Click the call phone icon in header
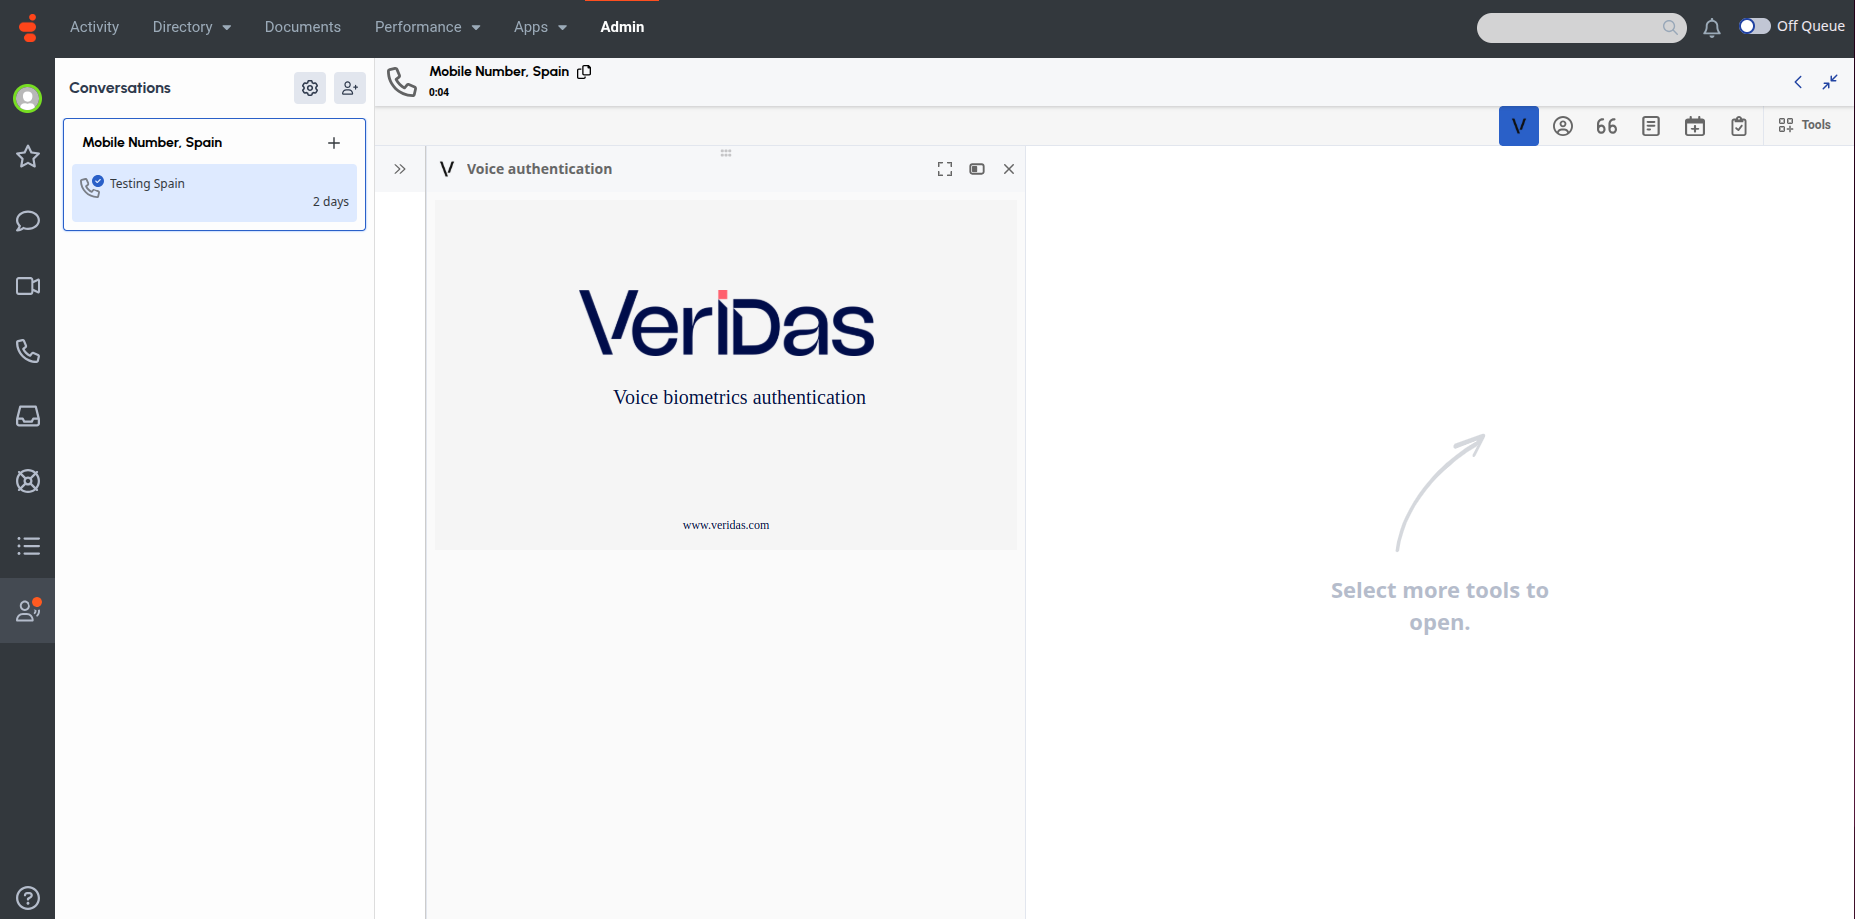Viewport: 1855px width, 919px height. (x=402, y=82)
